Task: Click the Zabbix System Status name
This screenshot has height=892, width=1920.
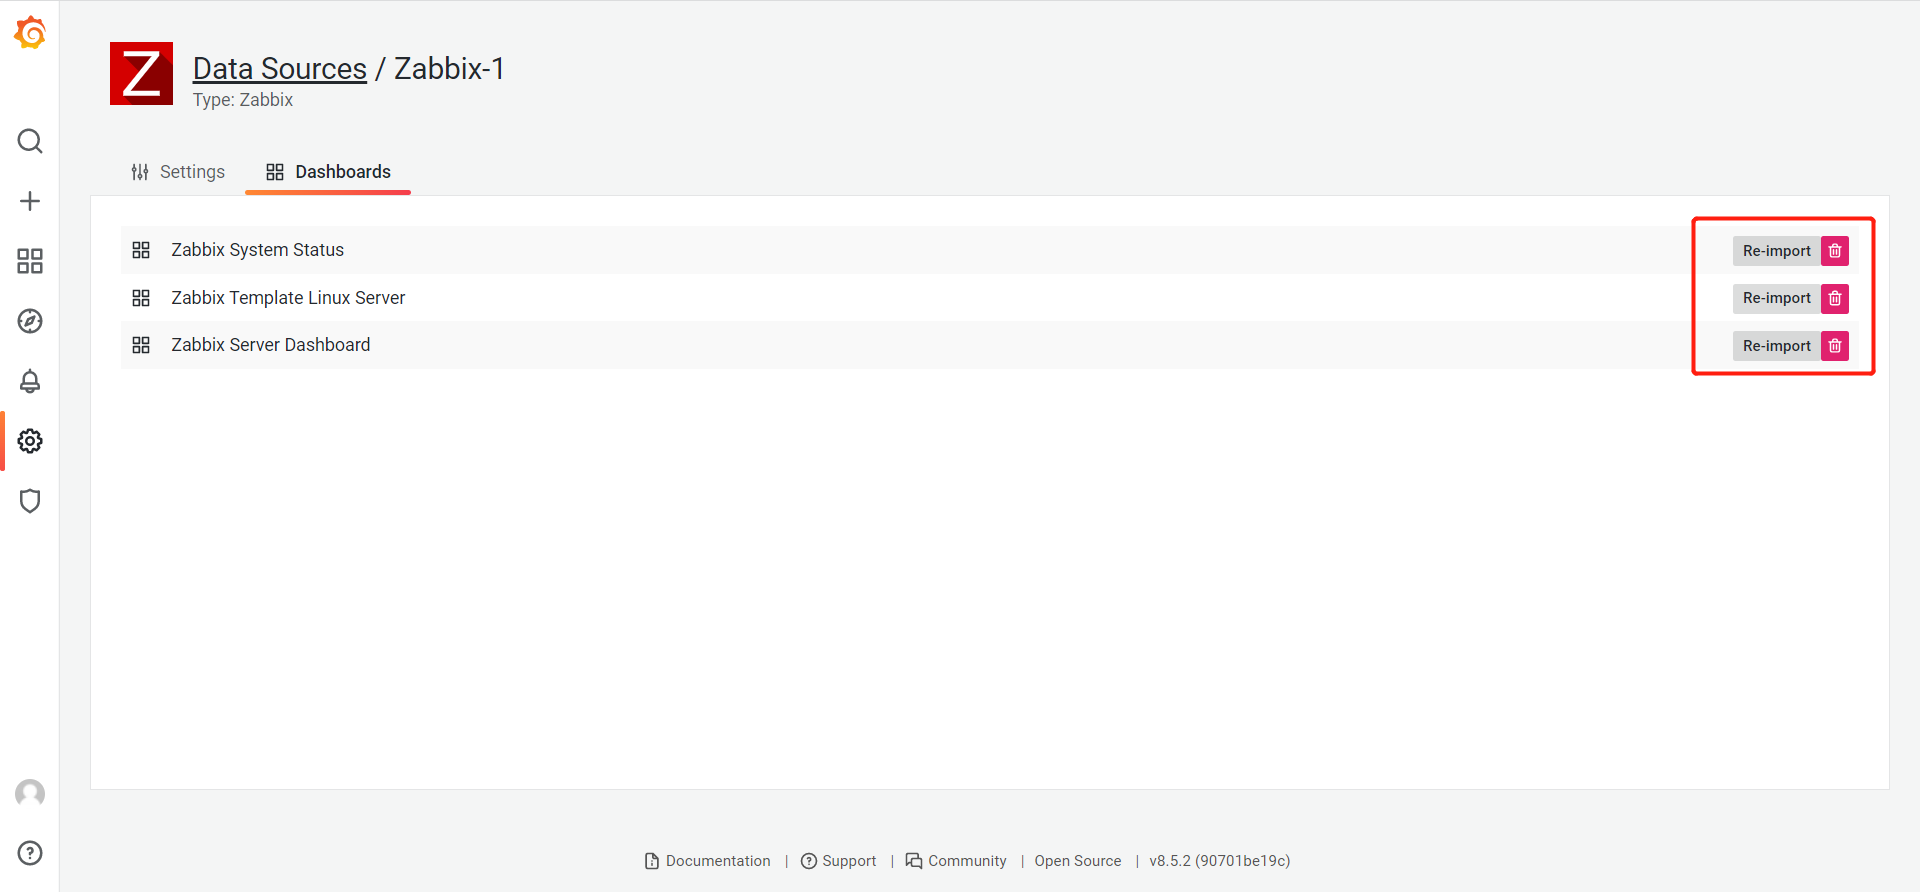Action: point(257,250)
